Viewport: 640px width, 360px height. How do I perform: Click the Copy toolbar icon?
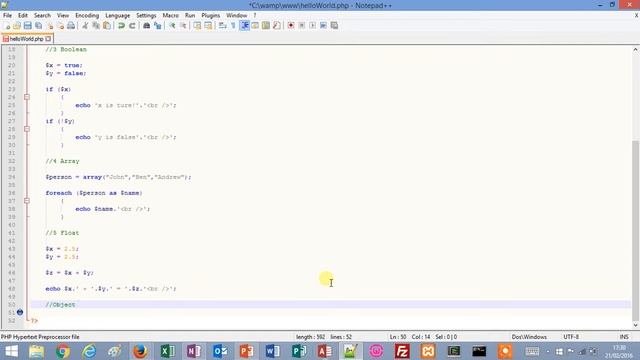coord(96,26)
